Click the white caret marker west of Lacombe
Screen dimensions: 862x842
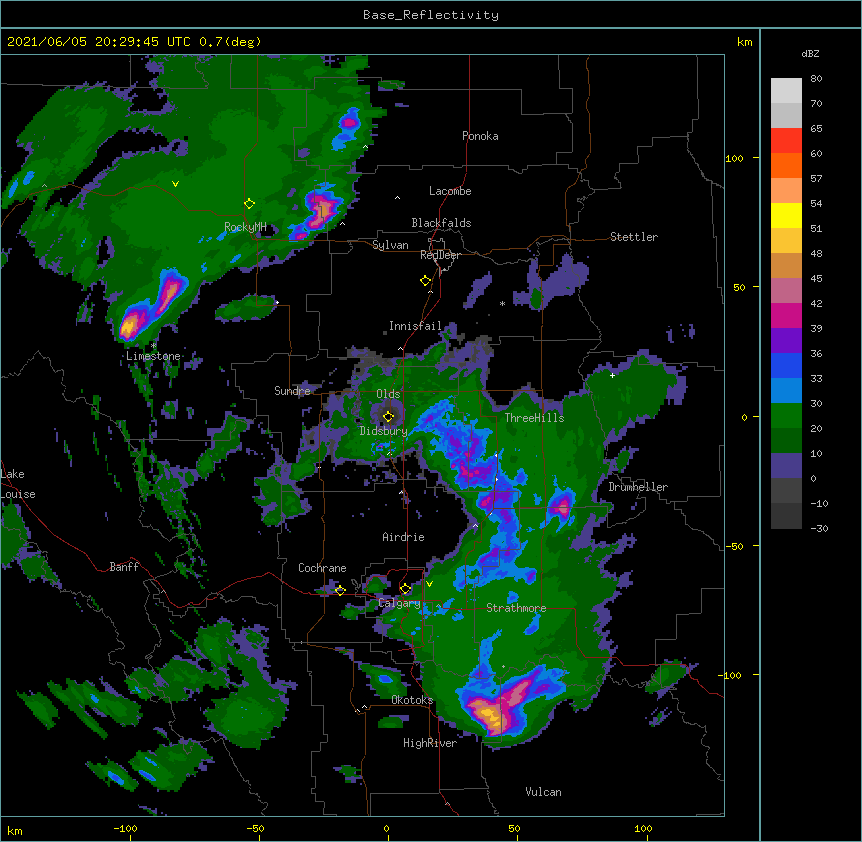tap(397, 198)
